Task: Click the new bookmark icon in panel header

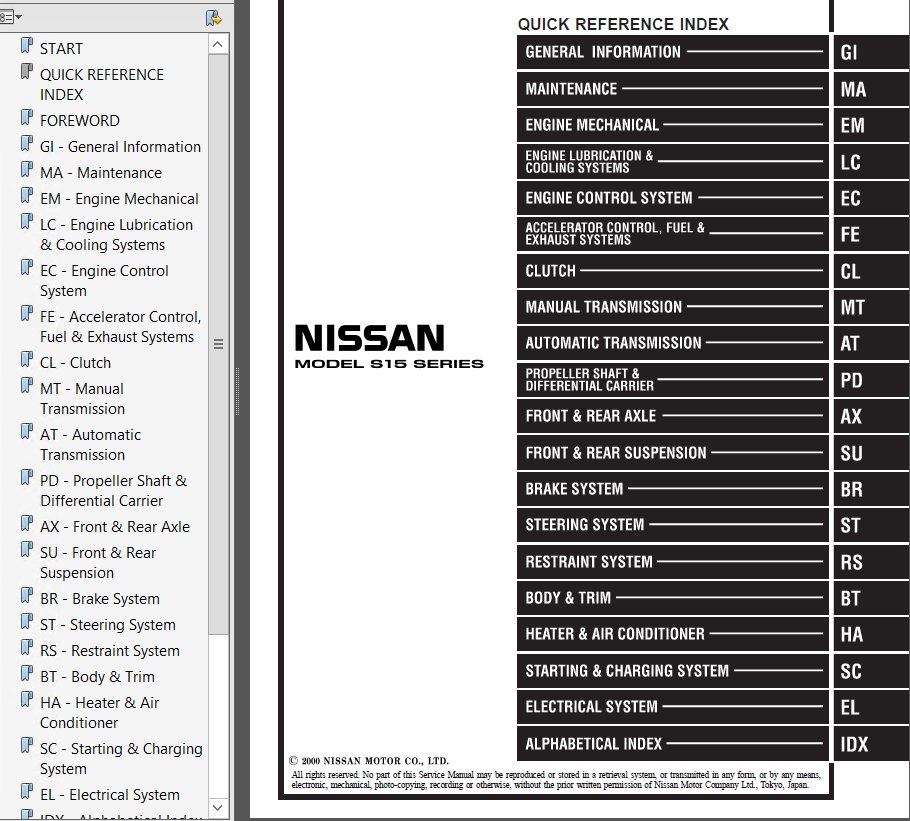Action: pyautogui.click(x=214, y=18)
